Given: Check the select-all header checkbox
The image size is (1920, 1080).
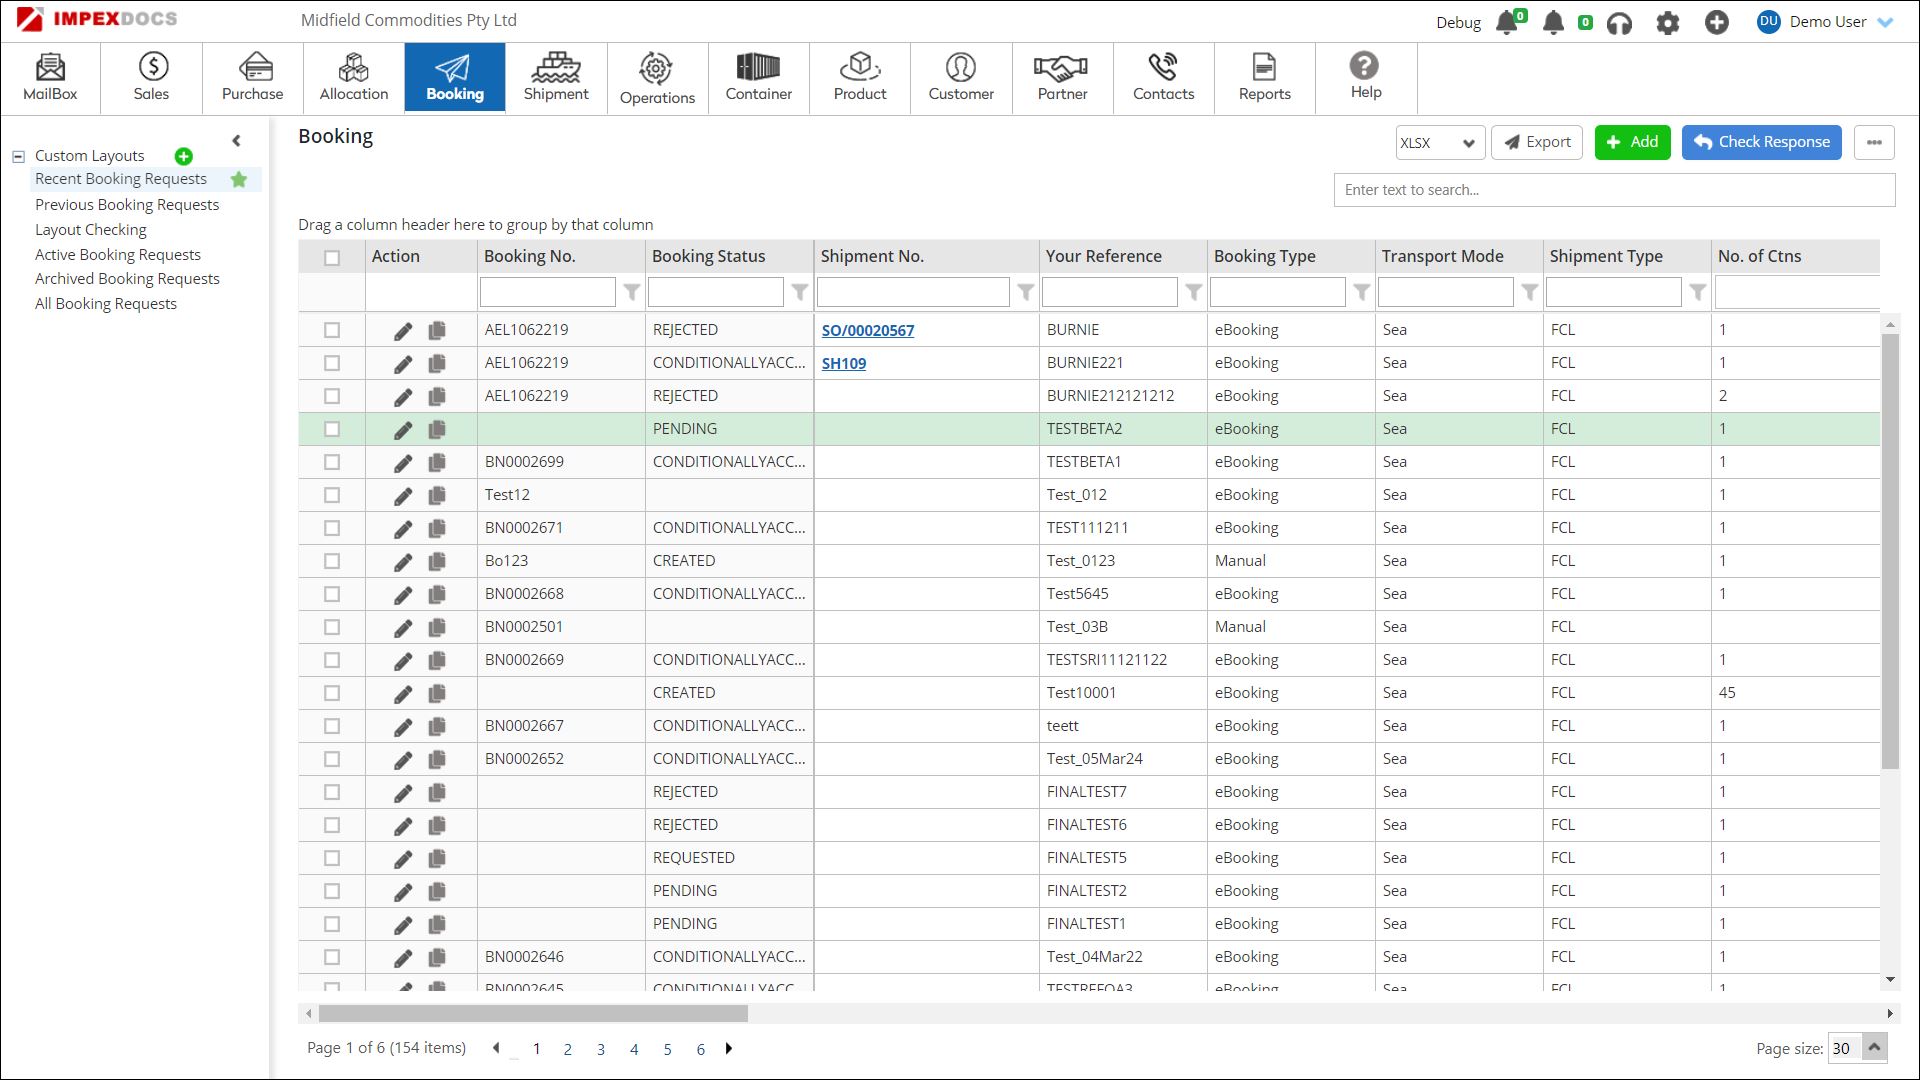Looking at the screenshot, I should (x=332, y=258).
